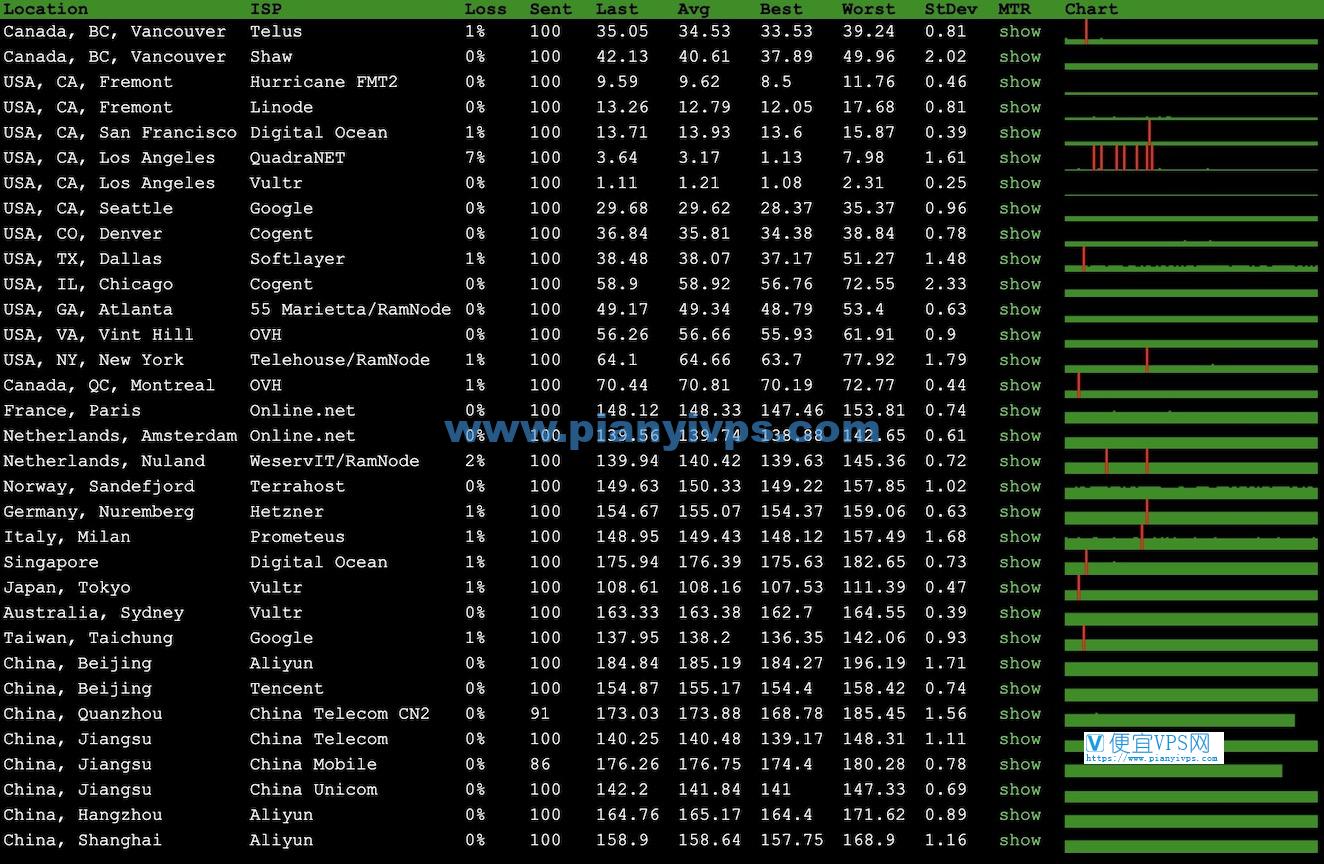Screen dimensions: 1324x864
Task: Click 'show' in Google Seattle row
Action: (1020, 208)
